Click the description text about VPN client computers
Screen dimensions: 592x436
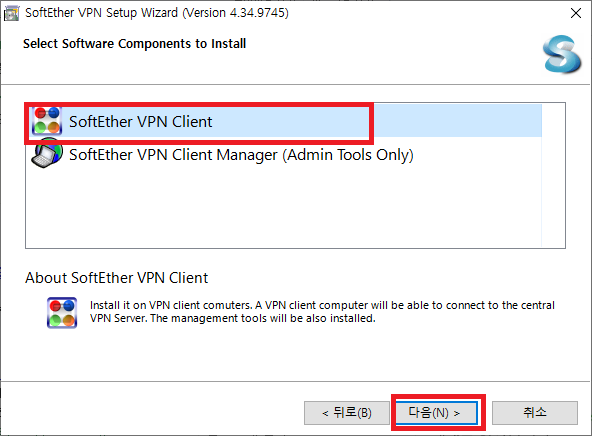tap(322, 311)
